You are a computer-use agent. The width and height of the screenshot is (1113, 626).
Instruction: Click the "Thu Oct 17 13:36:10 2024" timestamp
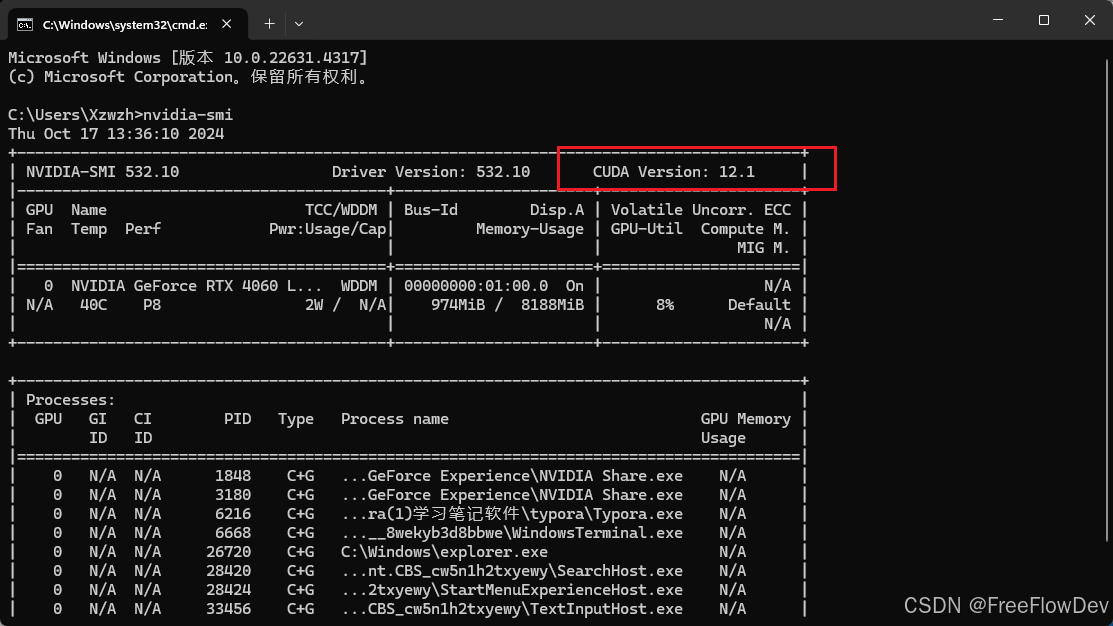[x=116, y=134]
